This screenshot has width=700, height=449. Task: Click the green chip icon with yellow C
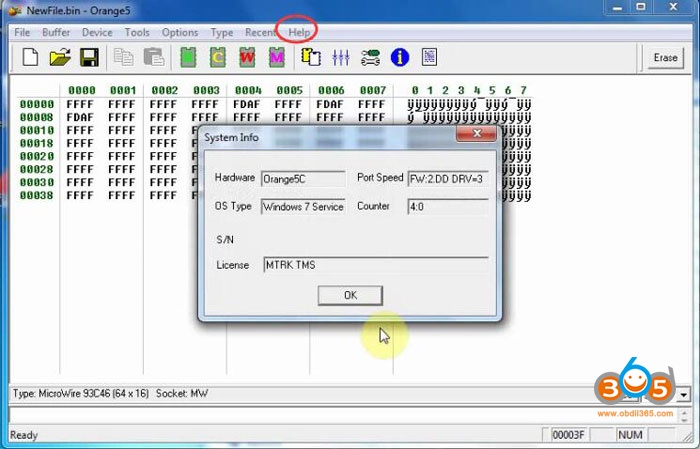pyautogui.click(x=217, y=58)
